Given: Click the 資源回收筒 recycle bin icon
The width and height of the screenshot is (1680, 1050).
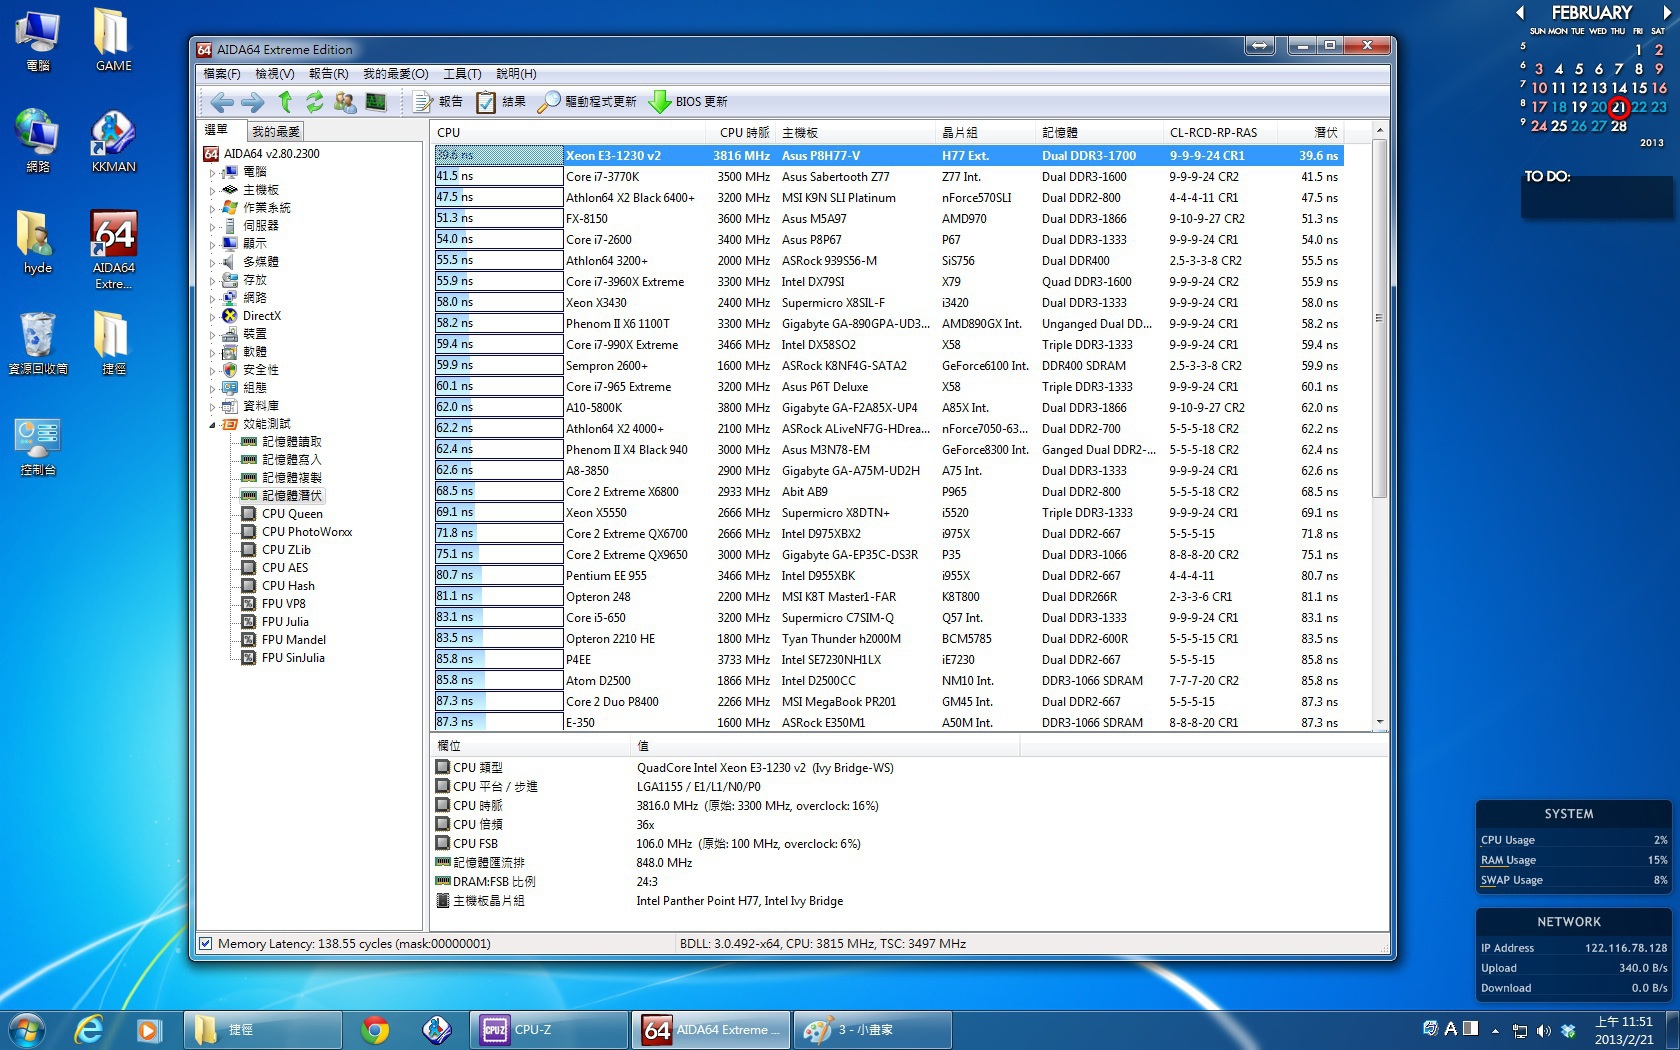Looking at the screenshot, I should (38, 343).
